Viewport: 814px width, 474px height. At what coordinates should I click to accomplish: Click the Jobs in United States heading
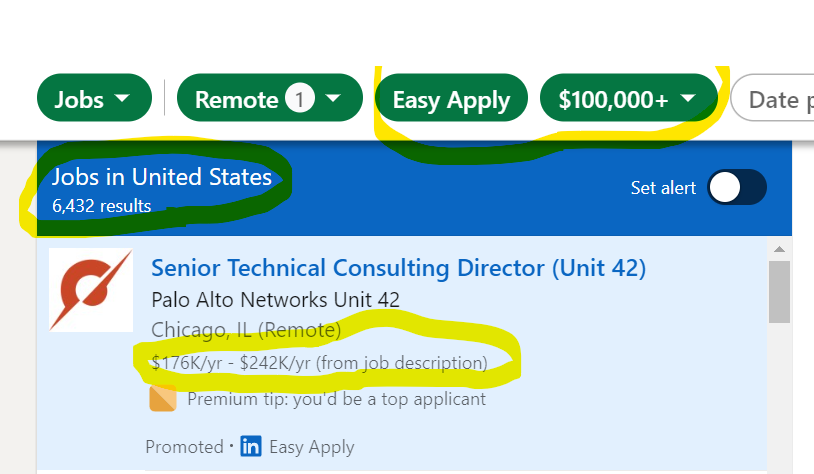click(162, 177)
